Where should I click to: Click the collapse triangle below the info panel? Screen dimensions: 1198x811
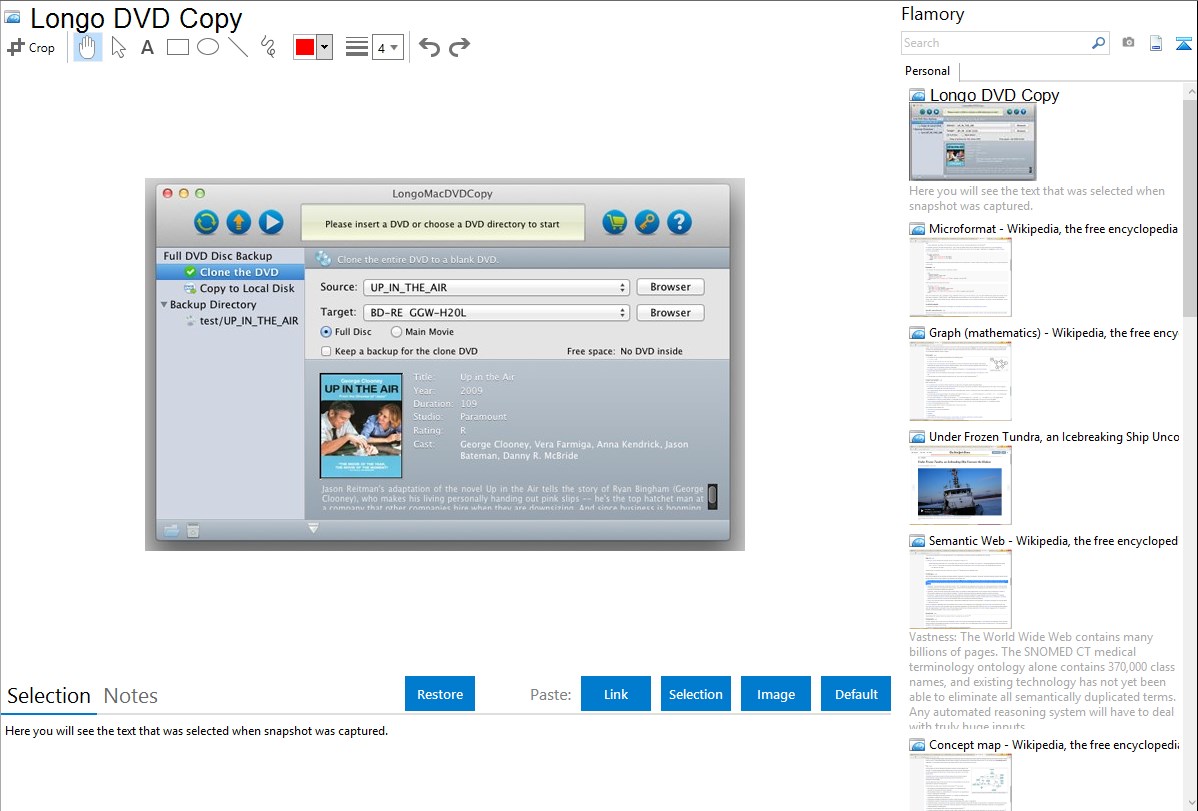coord(313,528)
